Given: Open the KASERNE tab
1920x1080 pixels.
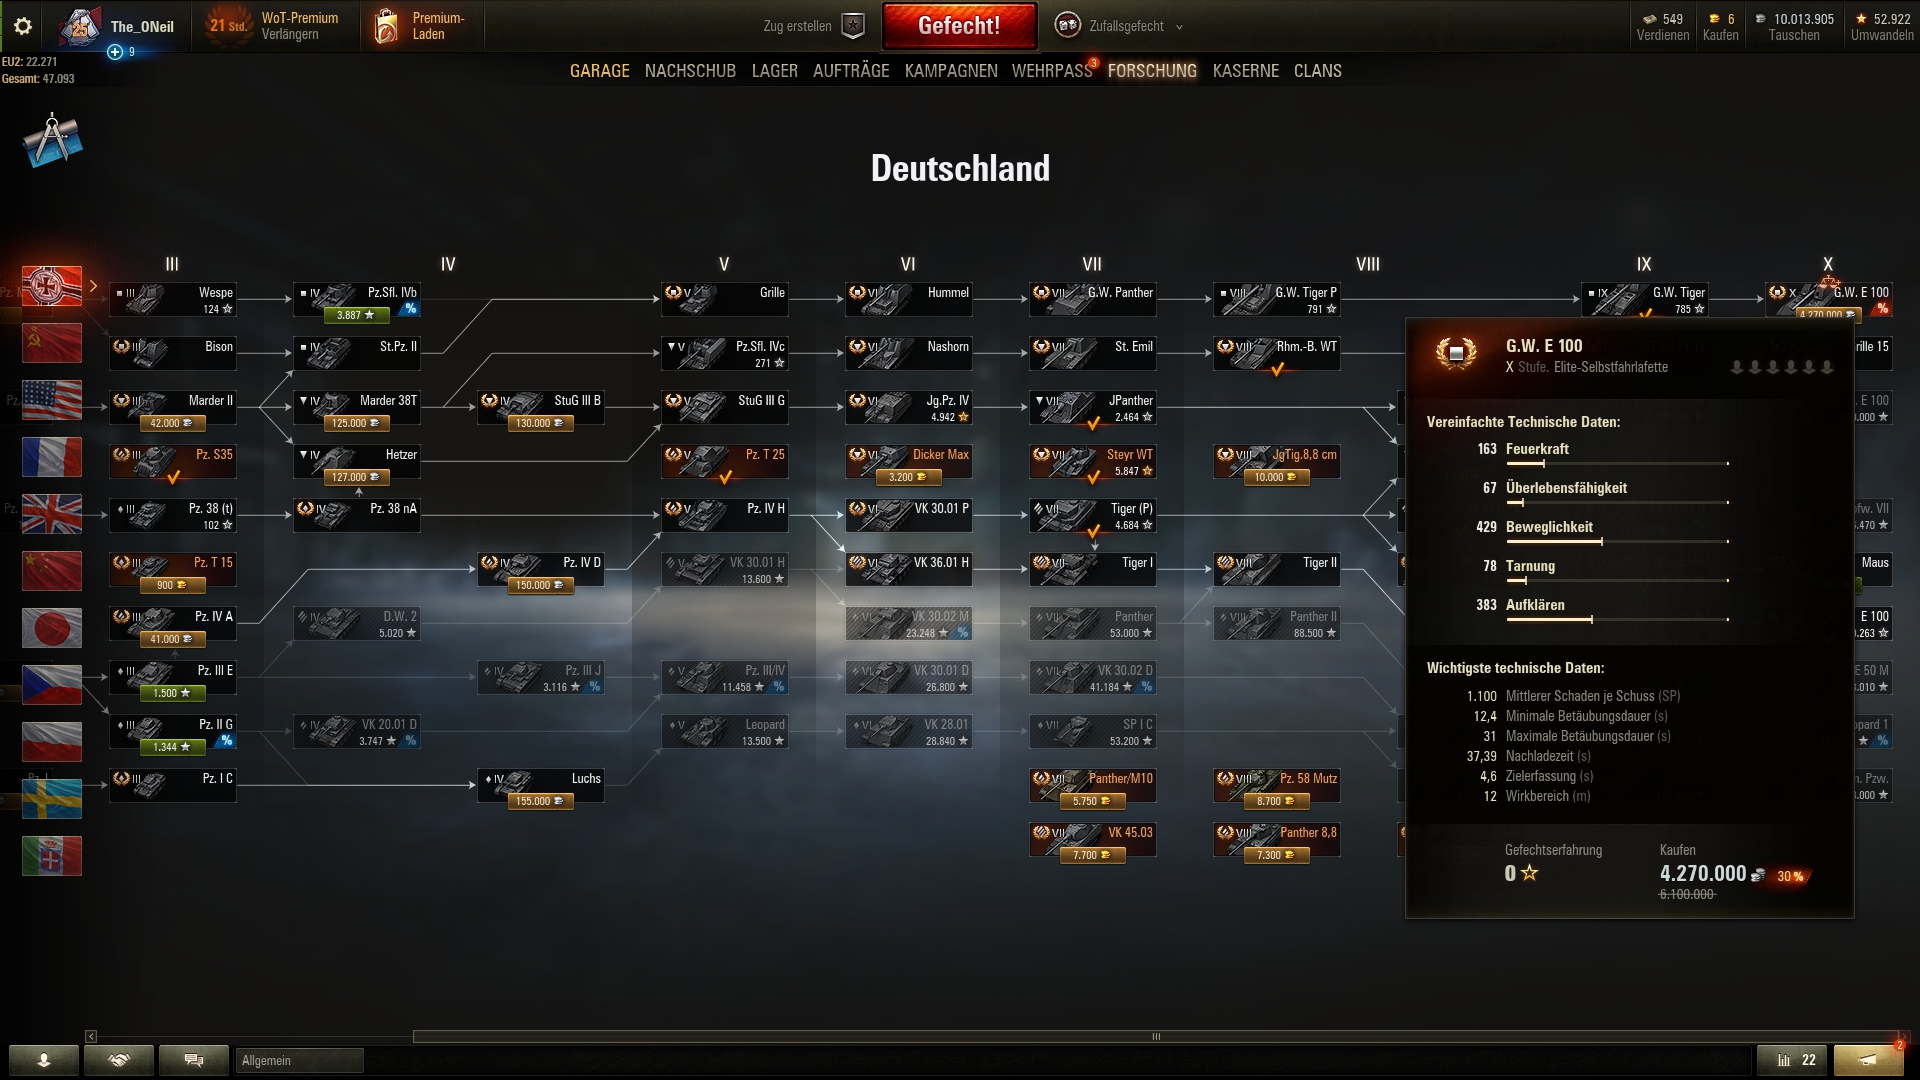Looking at the screenshot, I should point(1245,71).
